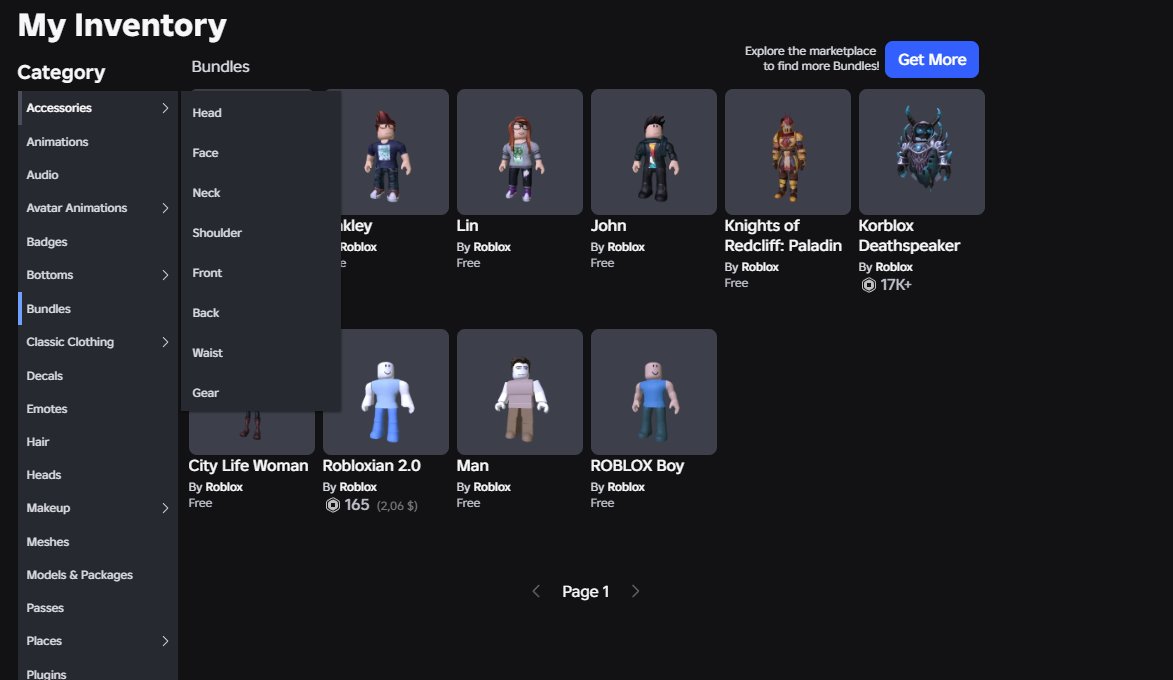The width and height of the screenshot is (1173, 680).
Task: Go to the previous inventory page
Action: [x=536, y=591]
